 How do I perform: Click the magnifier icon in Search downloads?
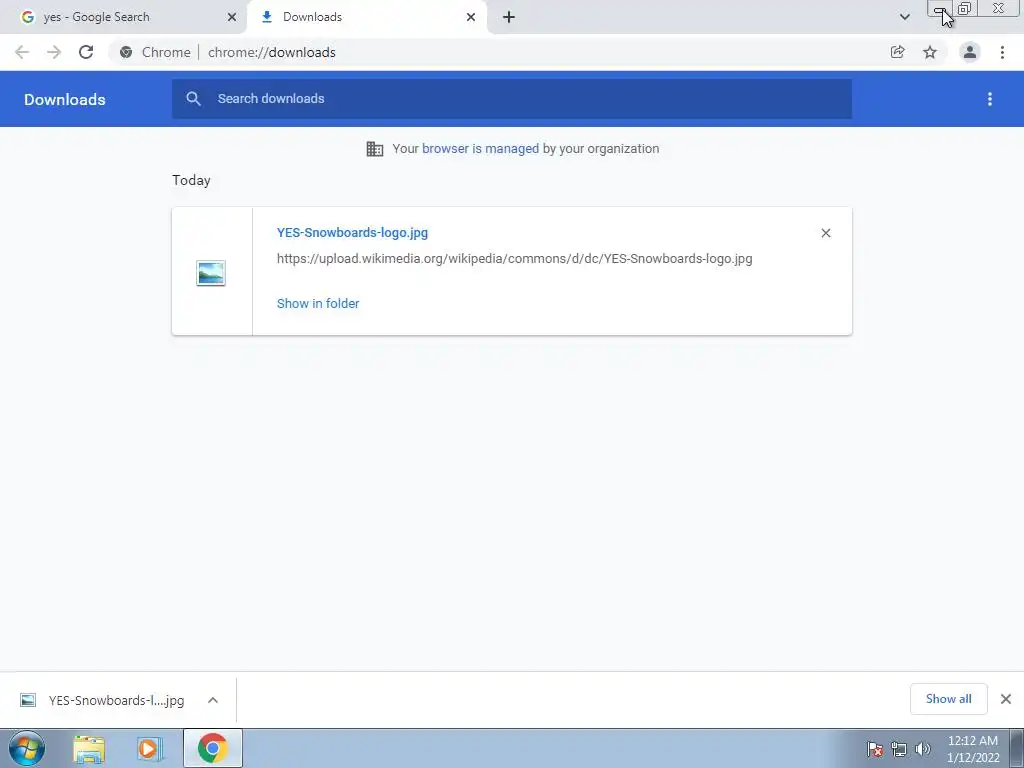coord(193,99)
